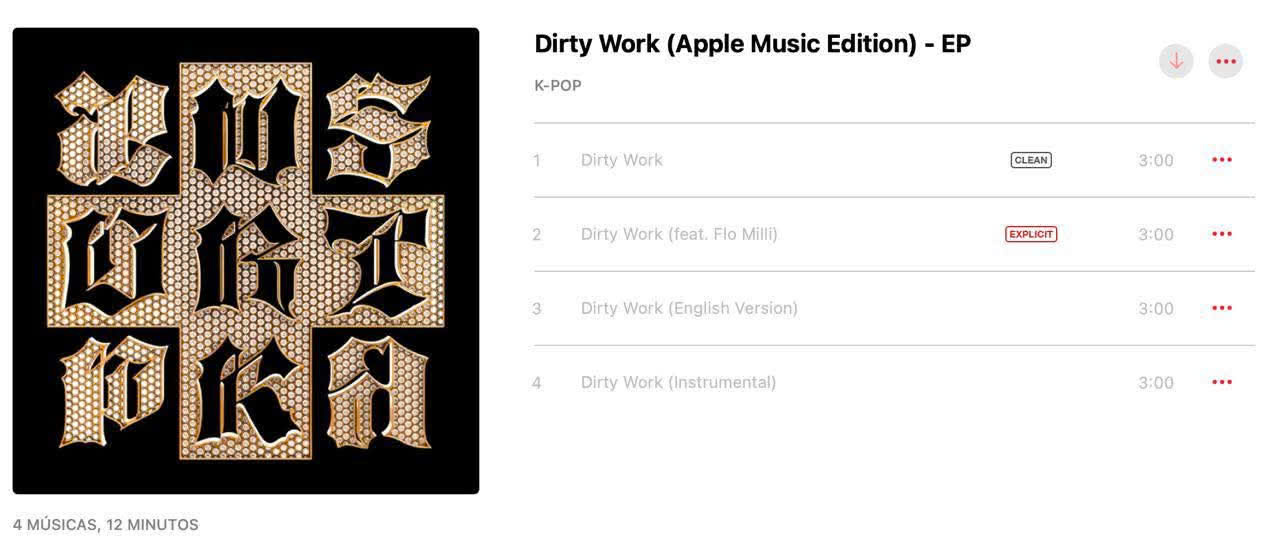Open more options for Flo Milli track
The image size is (1280, 548).
click(1222, 234)
